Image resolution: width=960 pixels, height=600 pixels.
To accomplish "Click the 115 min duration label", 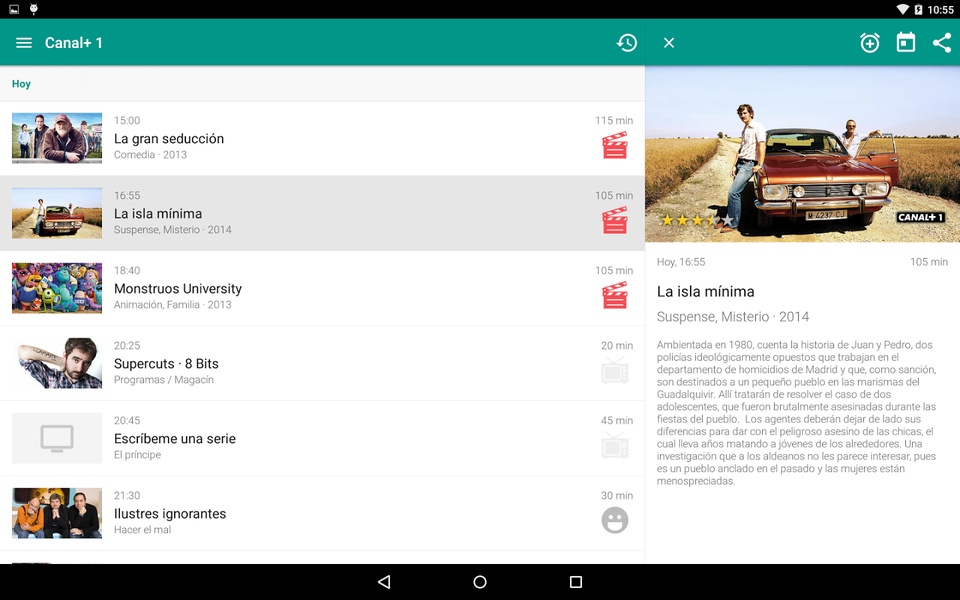I will pos(614,121).
